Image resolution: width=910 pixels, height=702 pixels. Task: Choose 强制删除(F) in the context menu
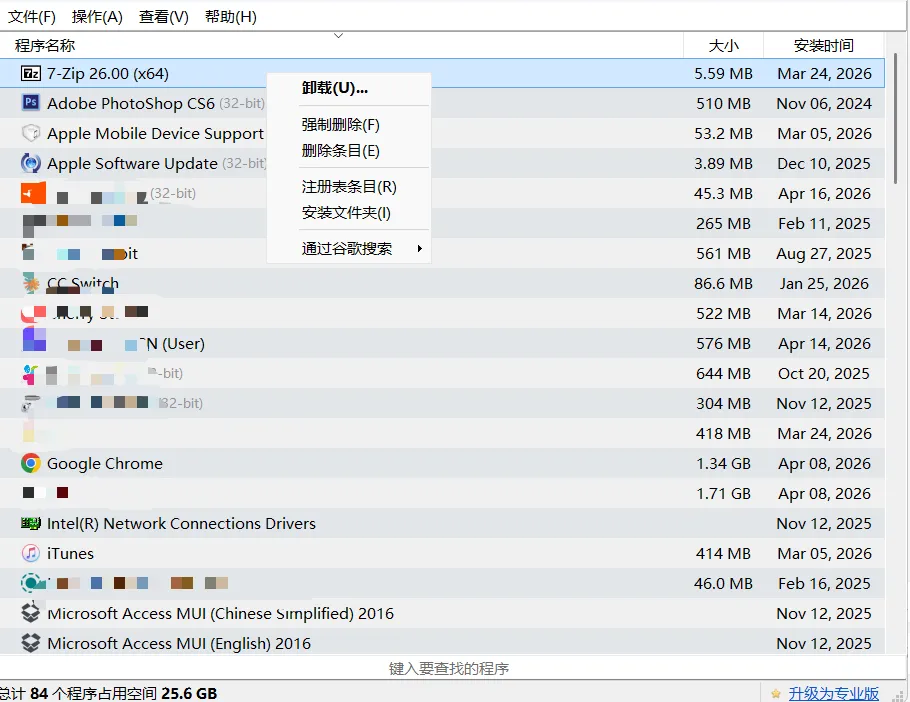point(349,125)
